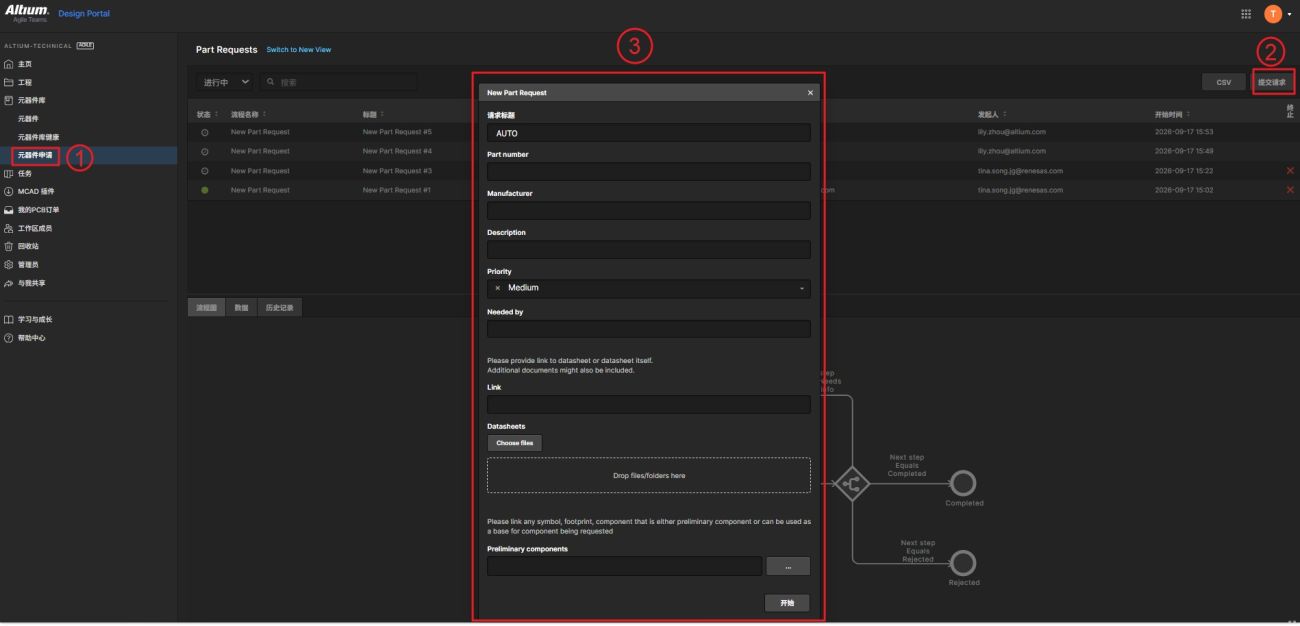Click the CSV export button
This screenshot has height=626, width=1300.
coord(1224,82)
